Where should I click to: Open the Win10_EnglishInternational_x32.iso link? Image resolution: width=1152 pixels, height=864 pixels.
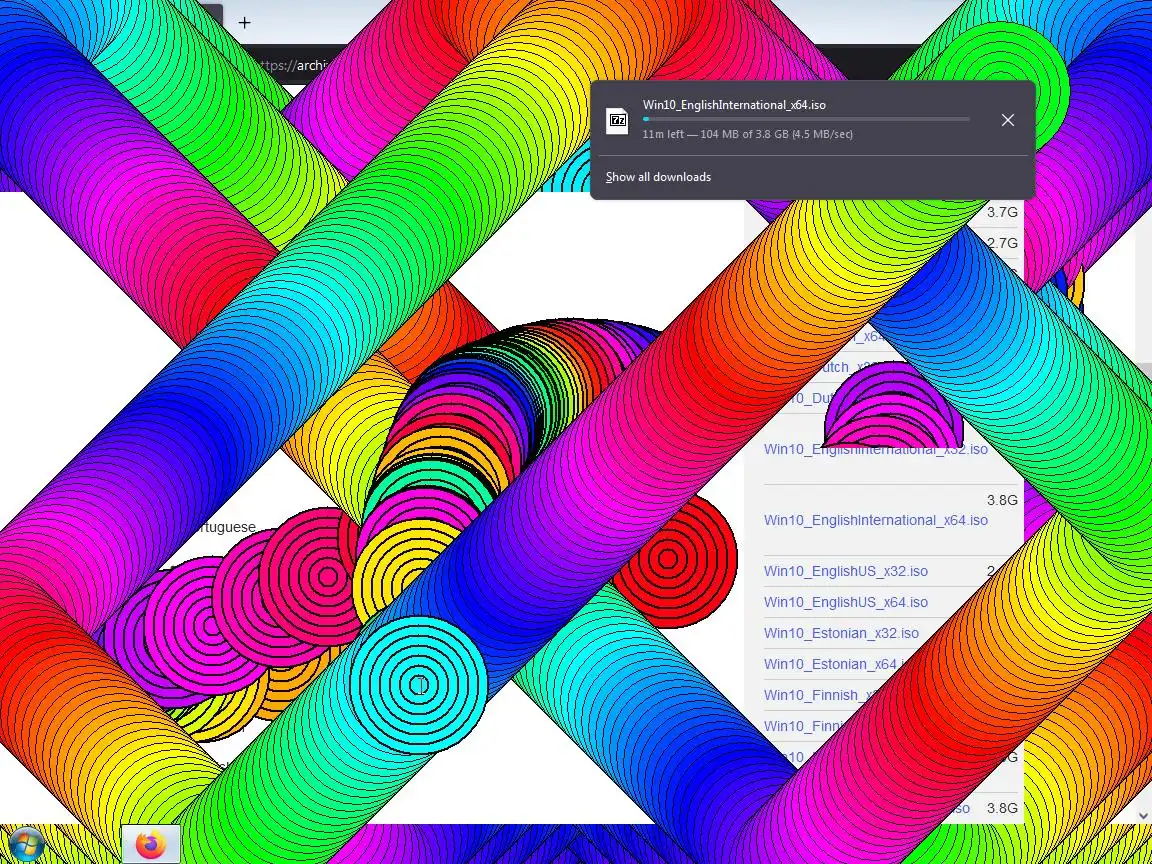tap(876, 449)
